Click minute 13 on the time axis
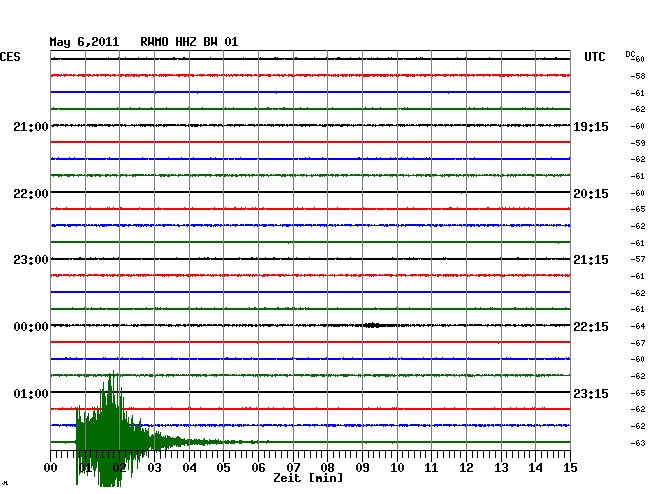The image size is (650, 494). click(501, 468)
